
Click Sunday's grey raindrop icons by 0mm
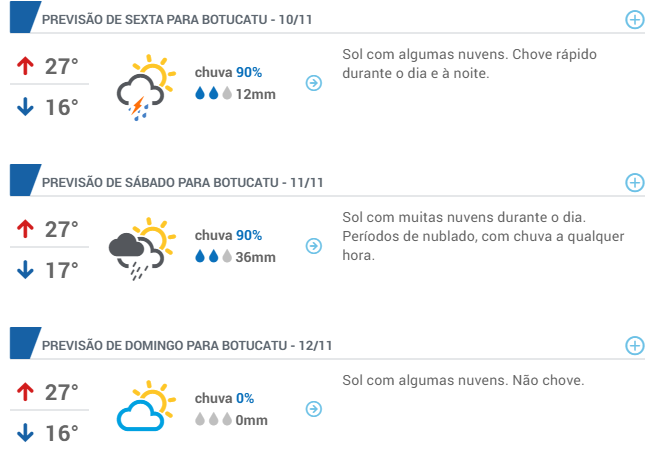213,419
